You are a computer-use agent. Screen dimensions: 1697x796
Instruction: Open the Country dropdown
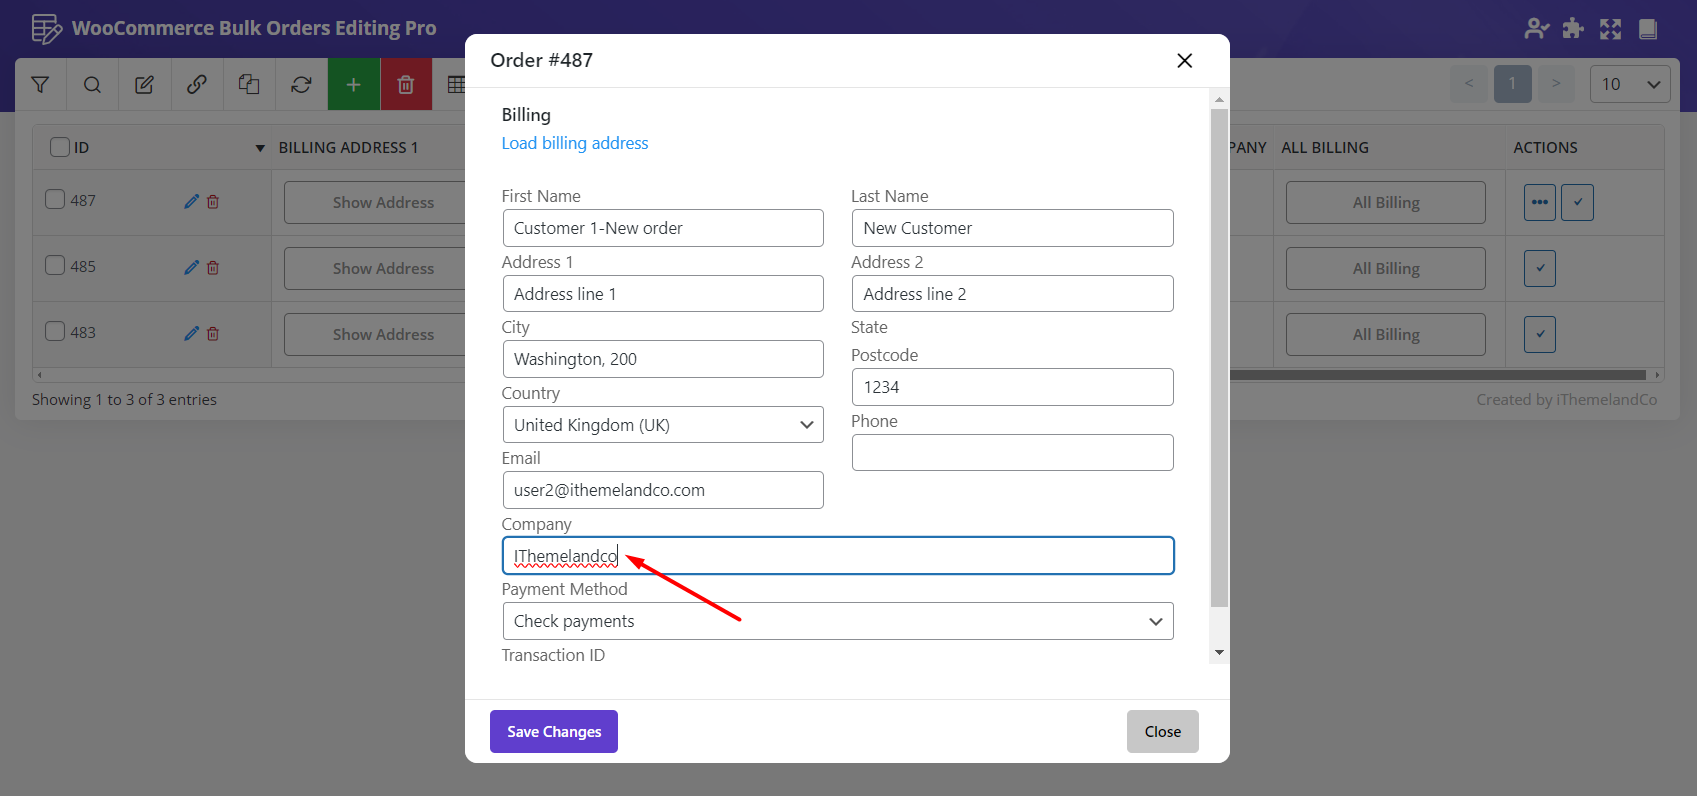[x=662, y=425]
